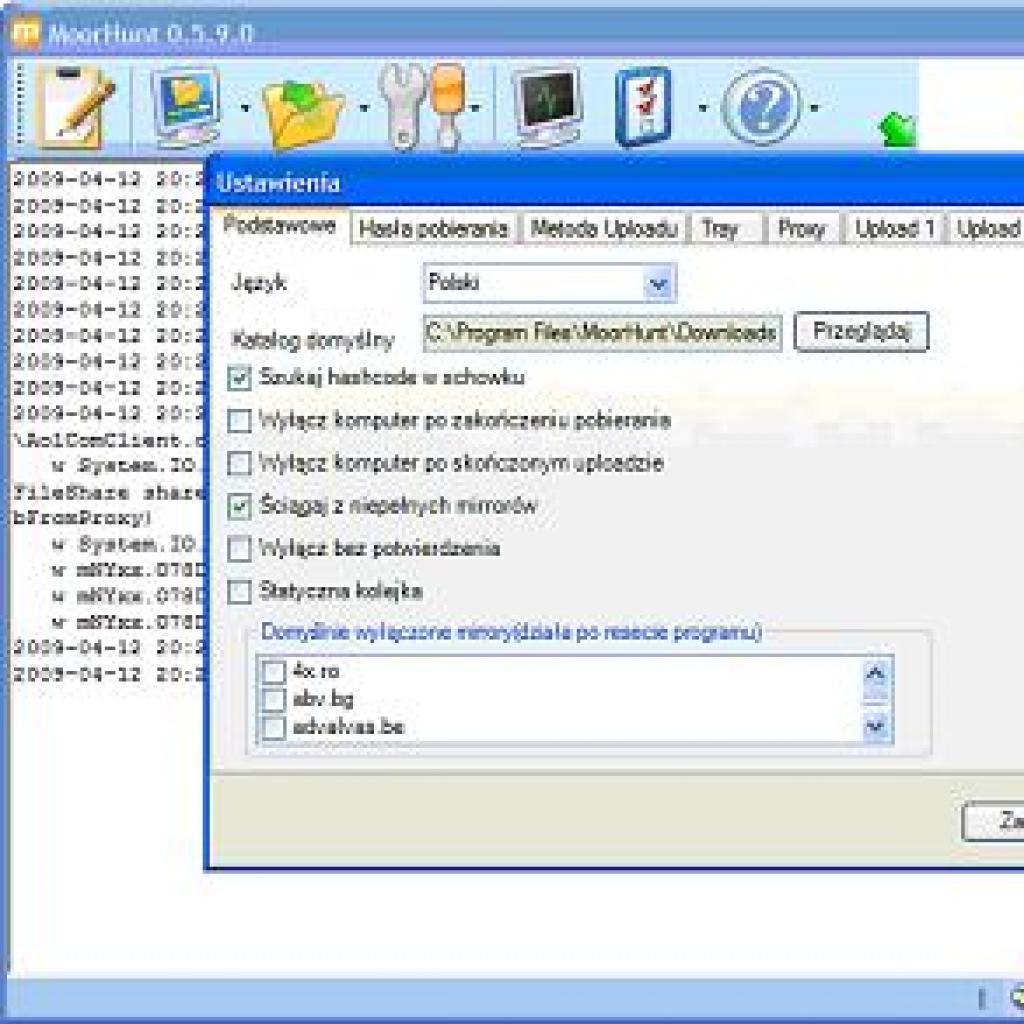Expand dropdown arrow next to tools icon
This screenshot has width=1024, height=1024.
click(x=475, y=108)
